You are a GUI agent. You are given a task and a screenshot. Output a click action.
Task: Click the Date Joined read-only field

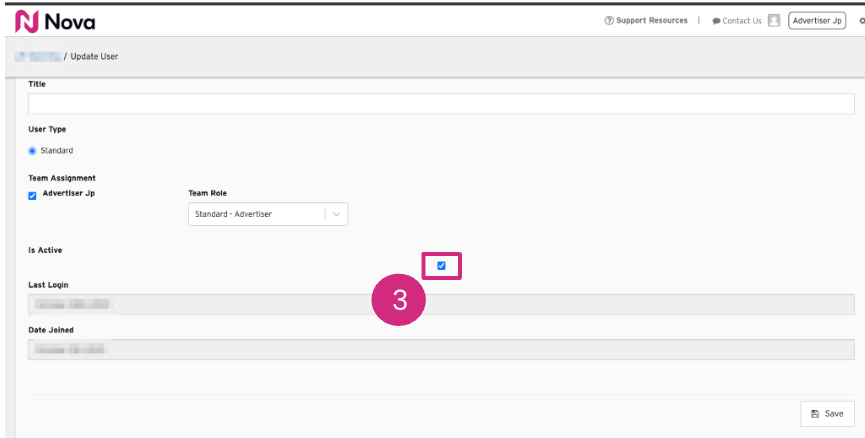point(441,349)
